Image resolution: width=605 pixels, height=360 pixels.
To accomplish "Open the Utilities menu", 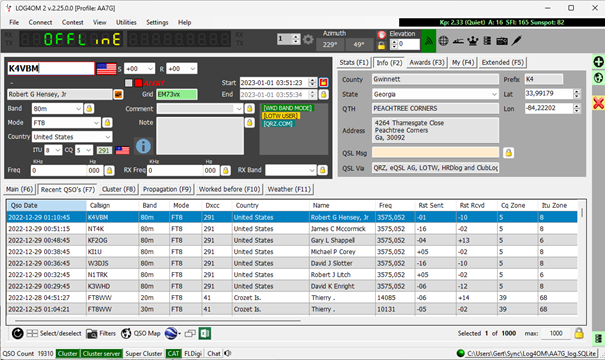I will [x=126, y=22].
